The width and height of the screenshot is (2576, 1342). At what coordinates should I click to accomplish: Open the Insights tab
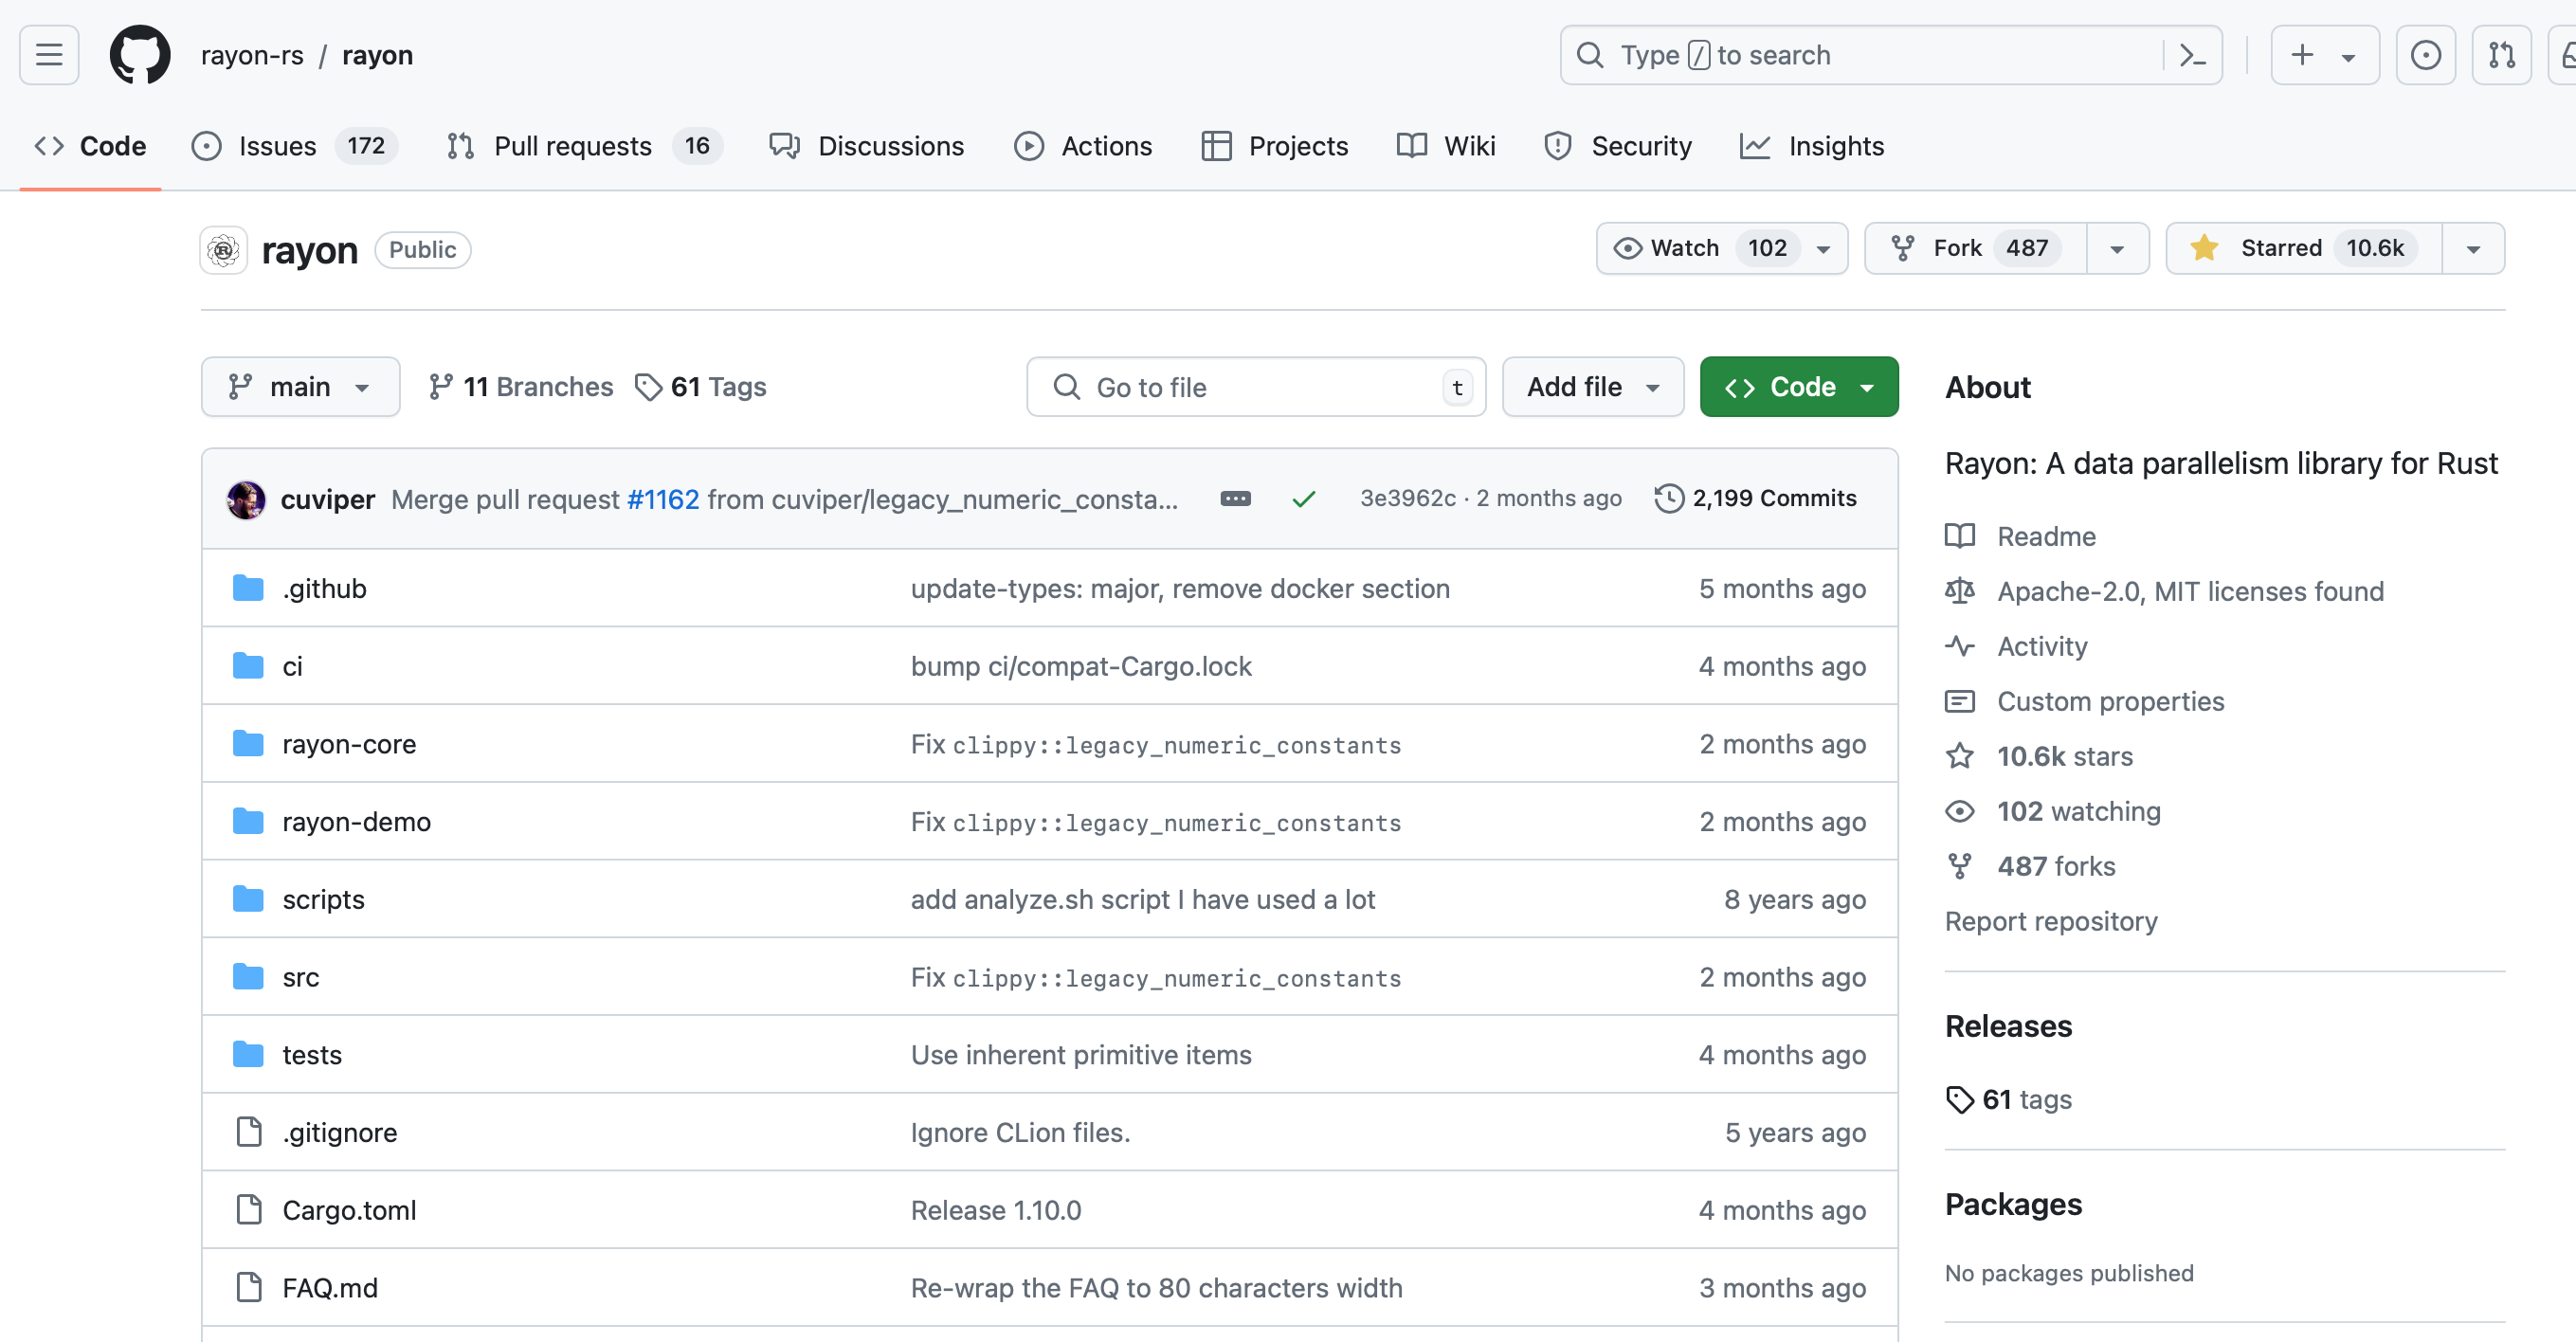coord(1812,146)
